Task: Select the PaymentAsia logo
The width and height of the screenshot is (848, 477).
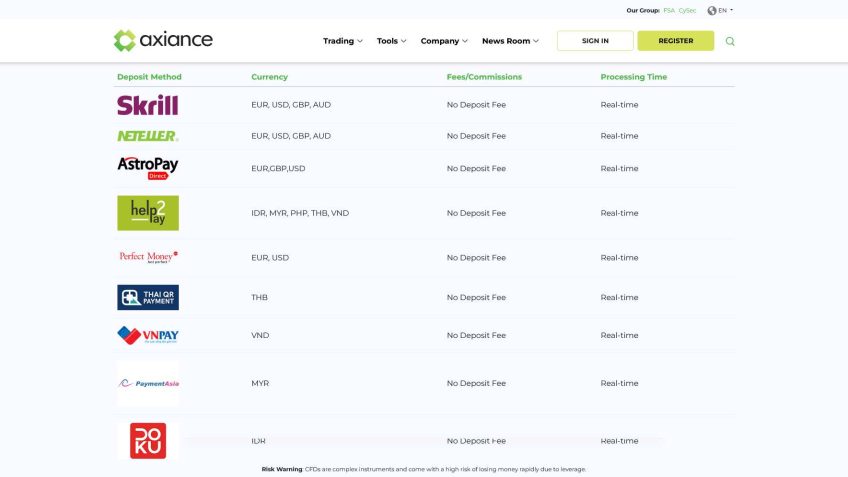Action: coord(148,383)
